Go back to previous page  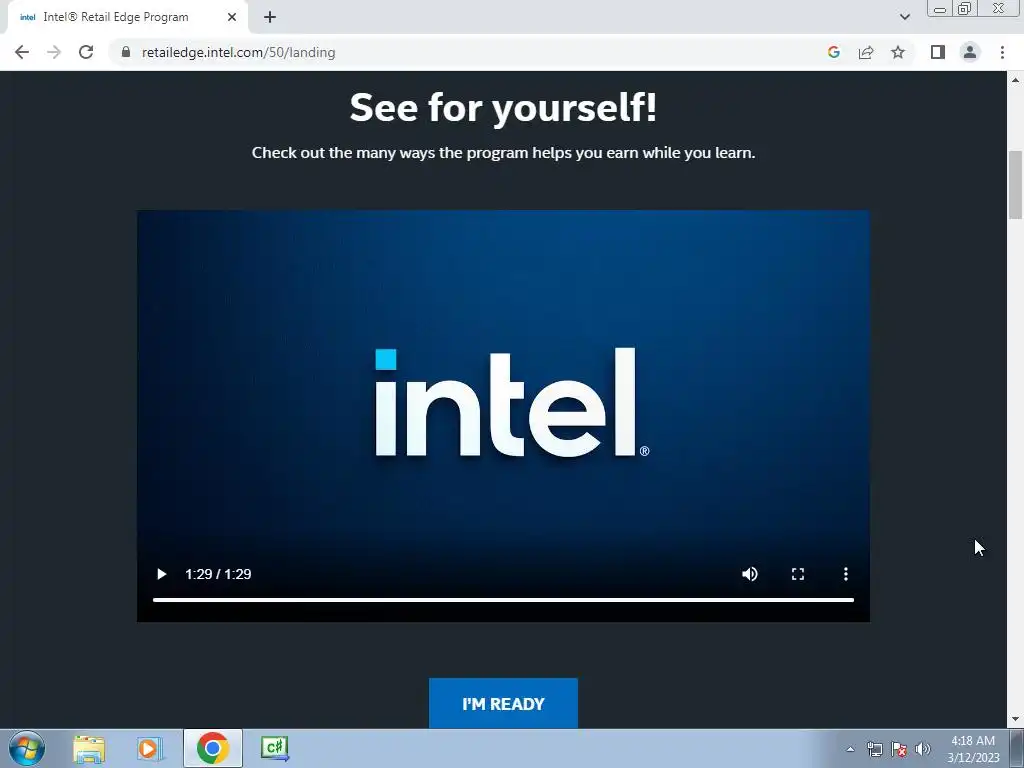click(x=22, y=52)
